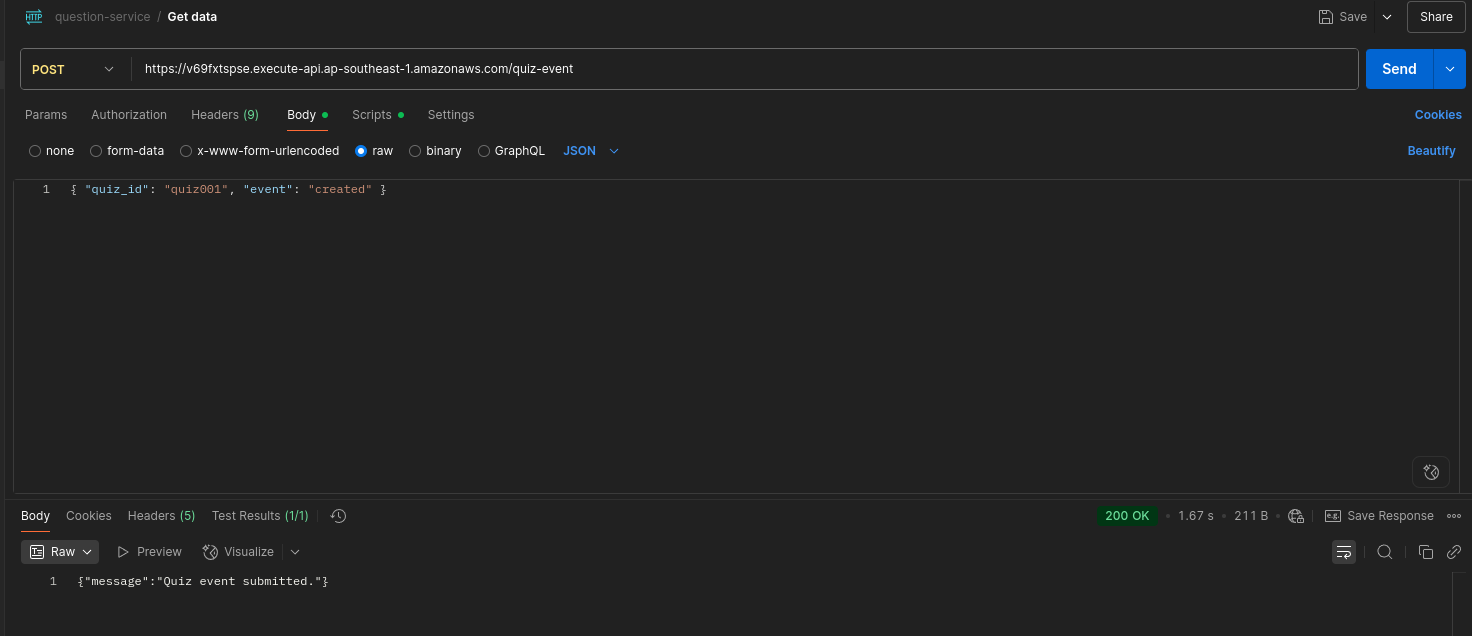Select the form-data body type
Image resolution: width=1472 pixels, height=636 pixels.
click(x=127, y=151)
